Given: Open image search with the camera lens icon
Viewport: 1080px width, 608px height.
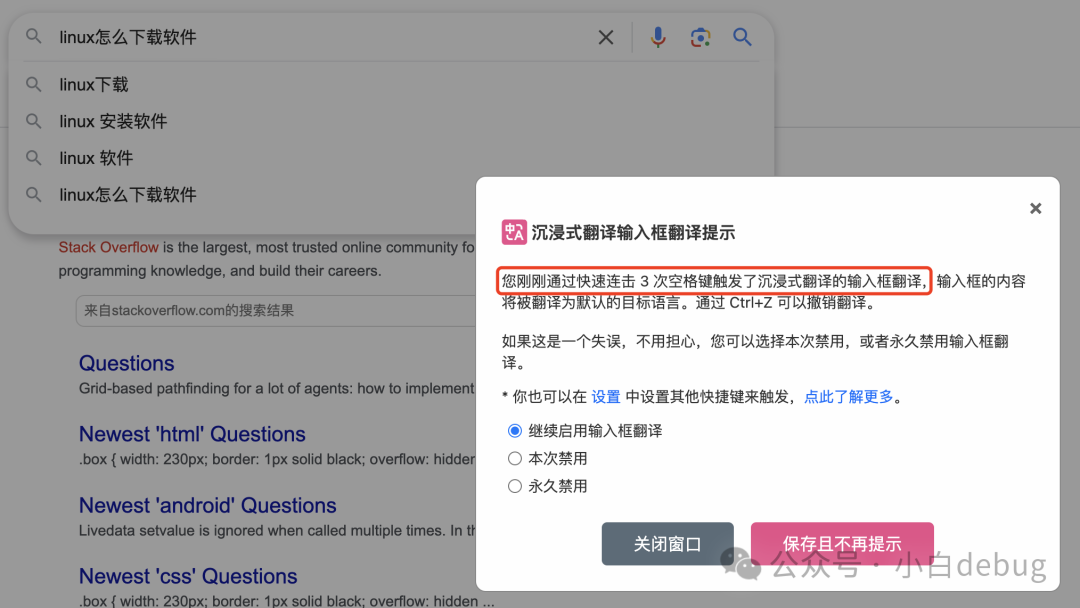Looking at the screenshot, I should click(x=700, y=37).
